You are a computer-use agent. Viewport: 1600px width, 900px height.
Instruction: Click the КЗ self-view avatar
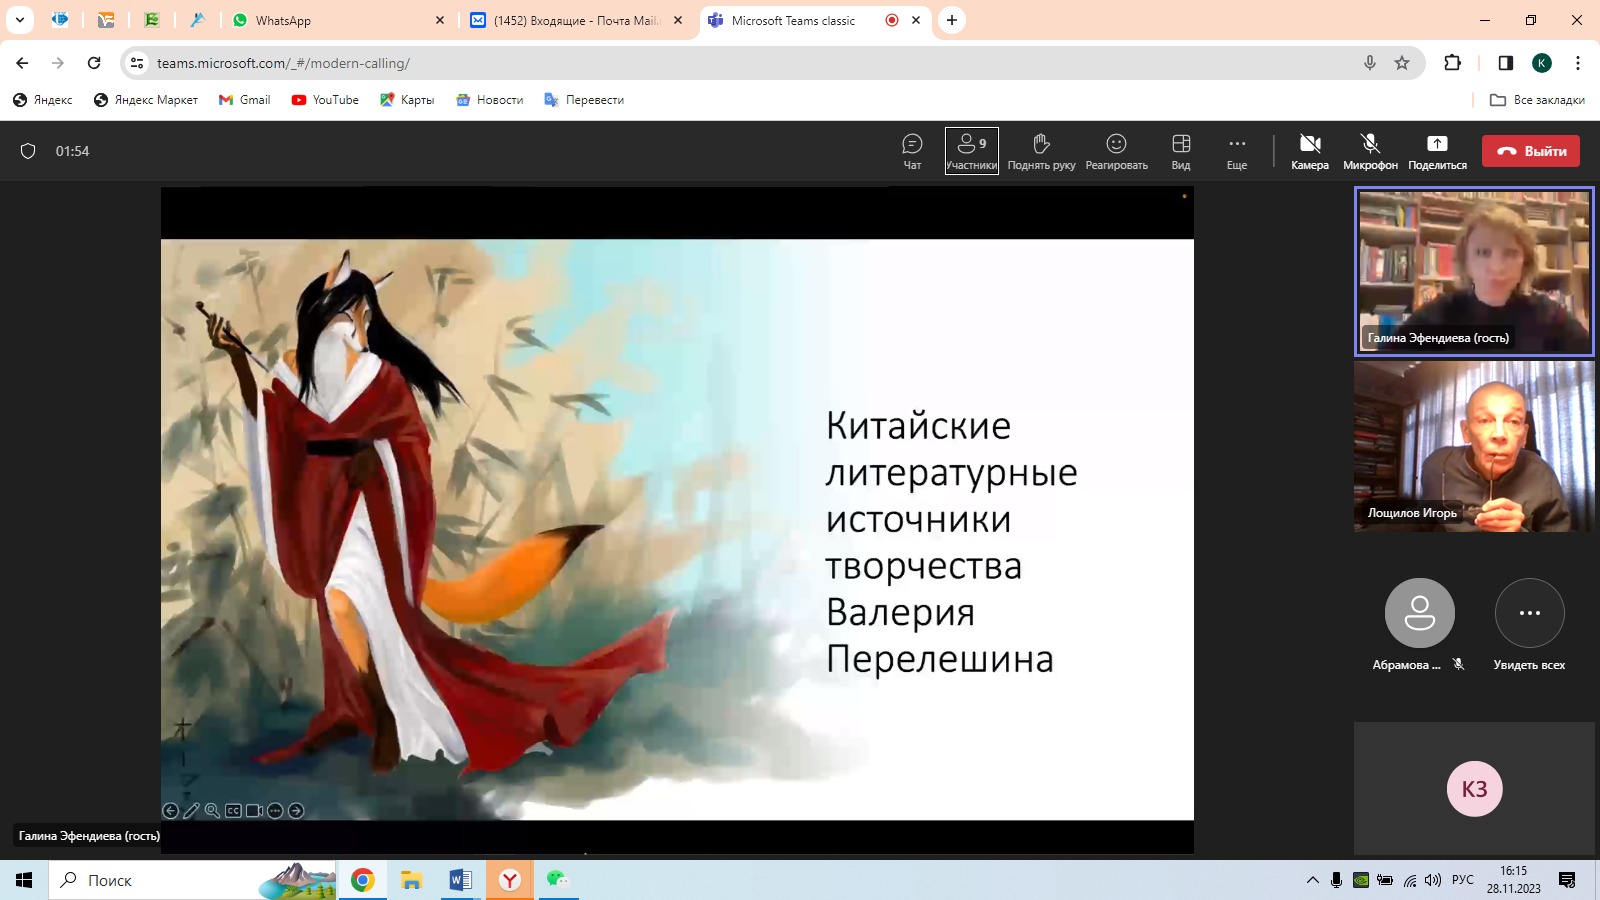[x=1474, y=789]
